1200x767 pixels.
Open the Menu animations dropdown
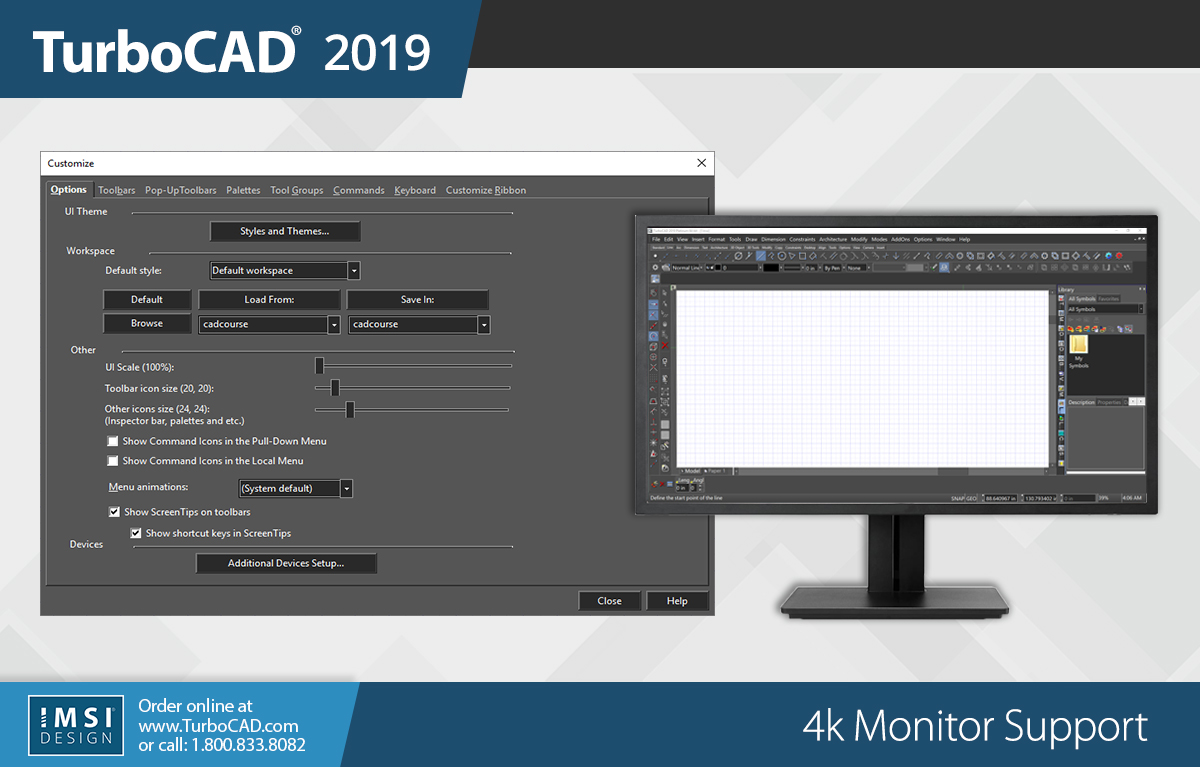pyautogui.click(x=347, y=488)
